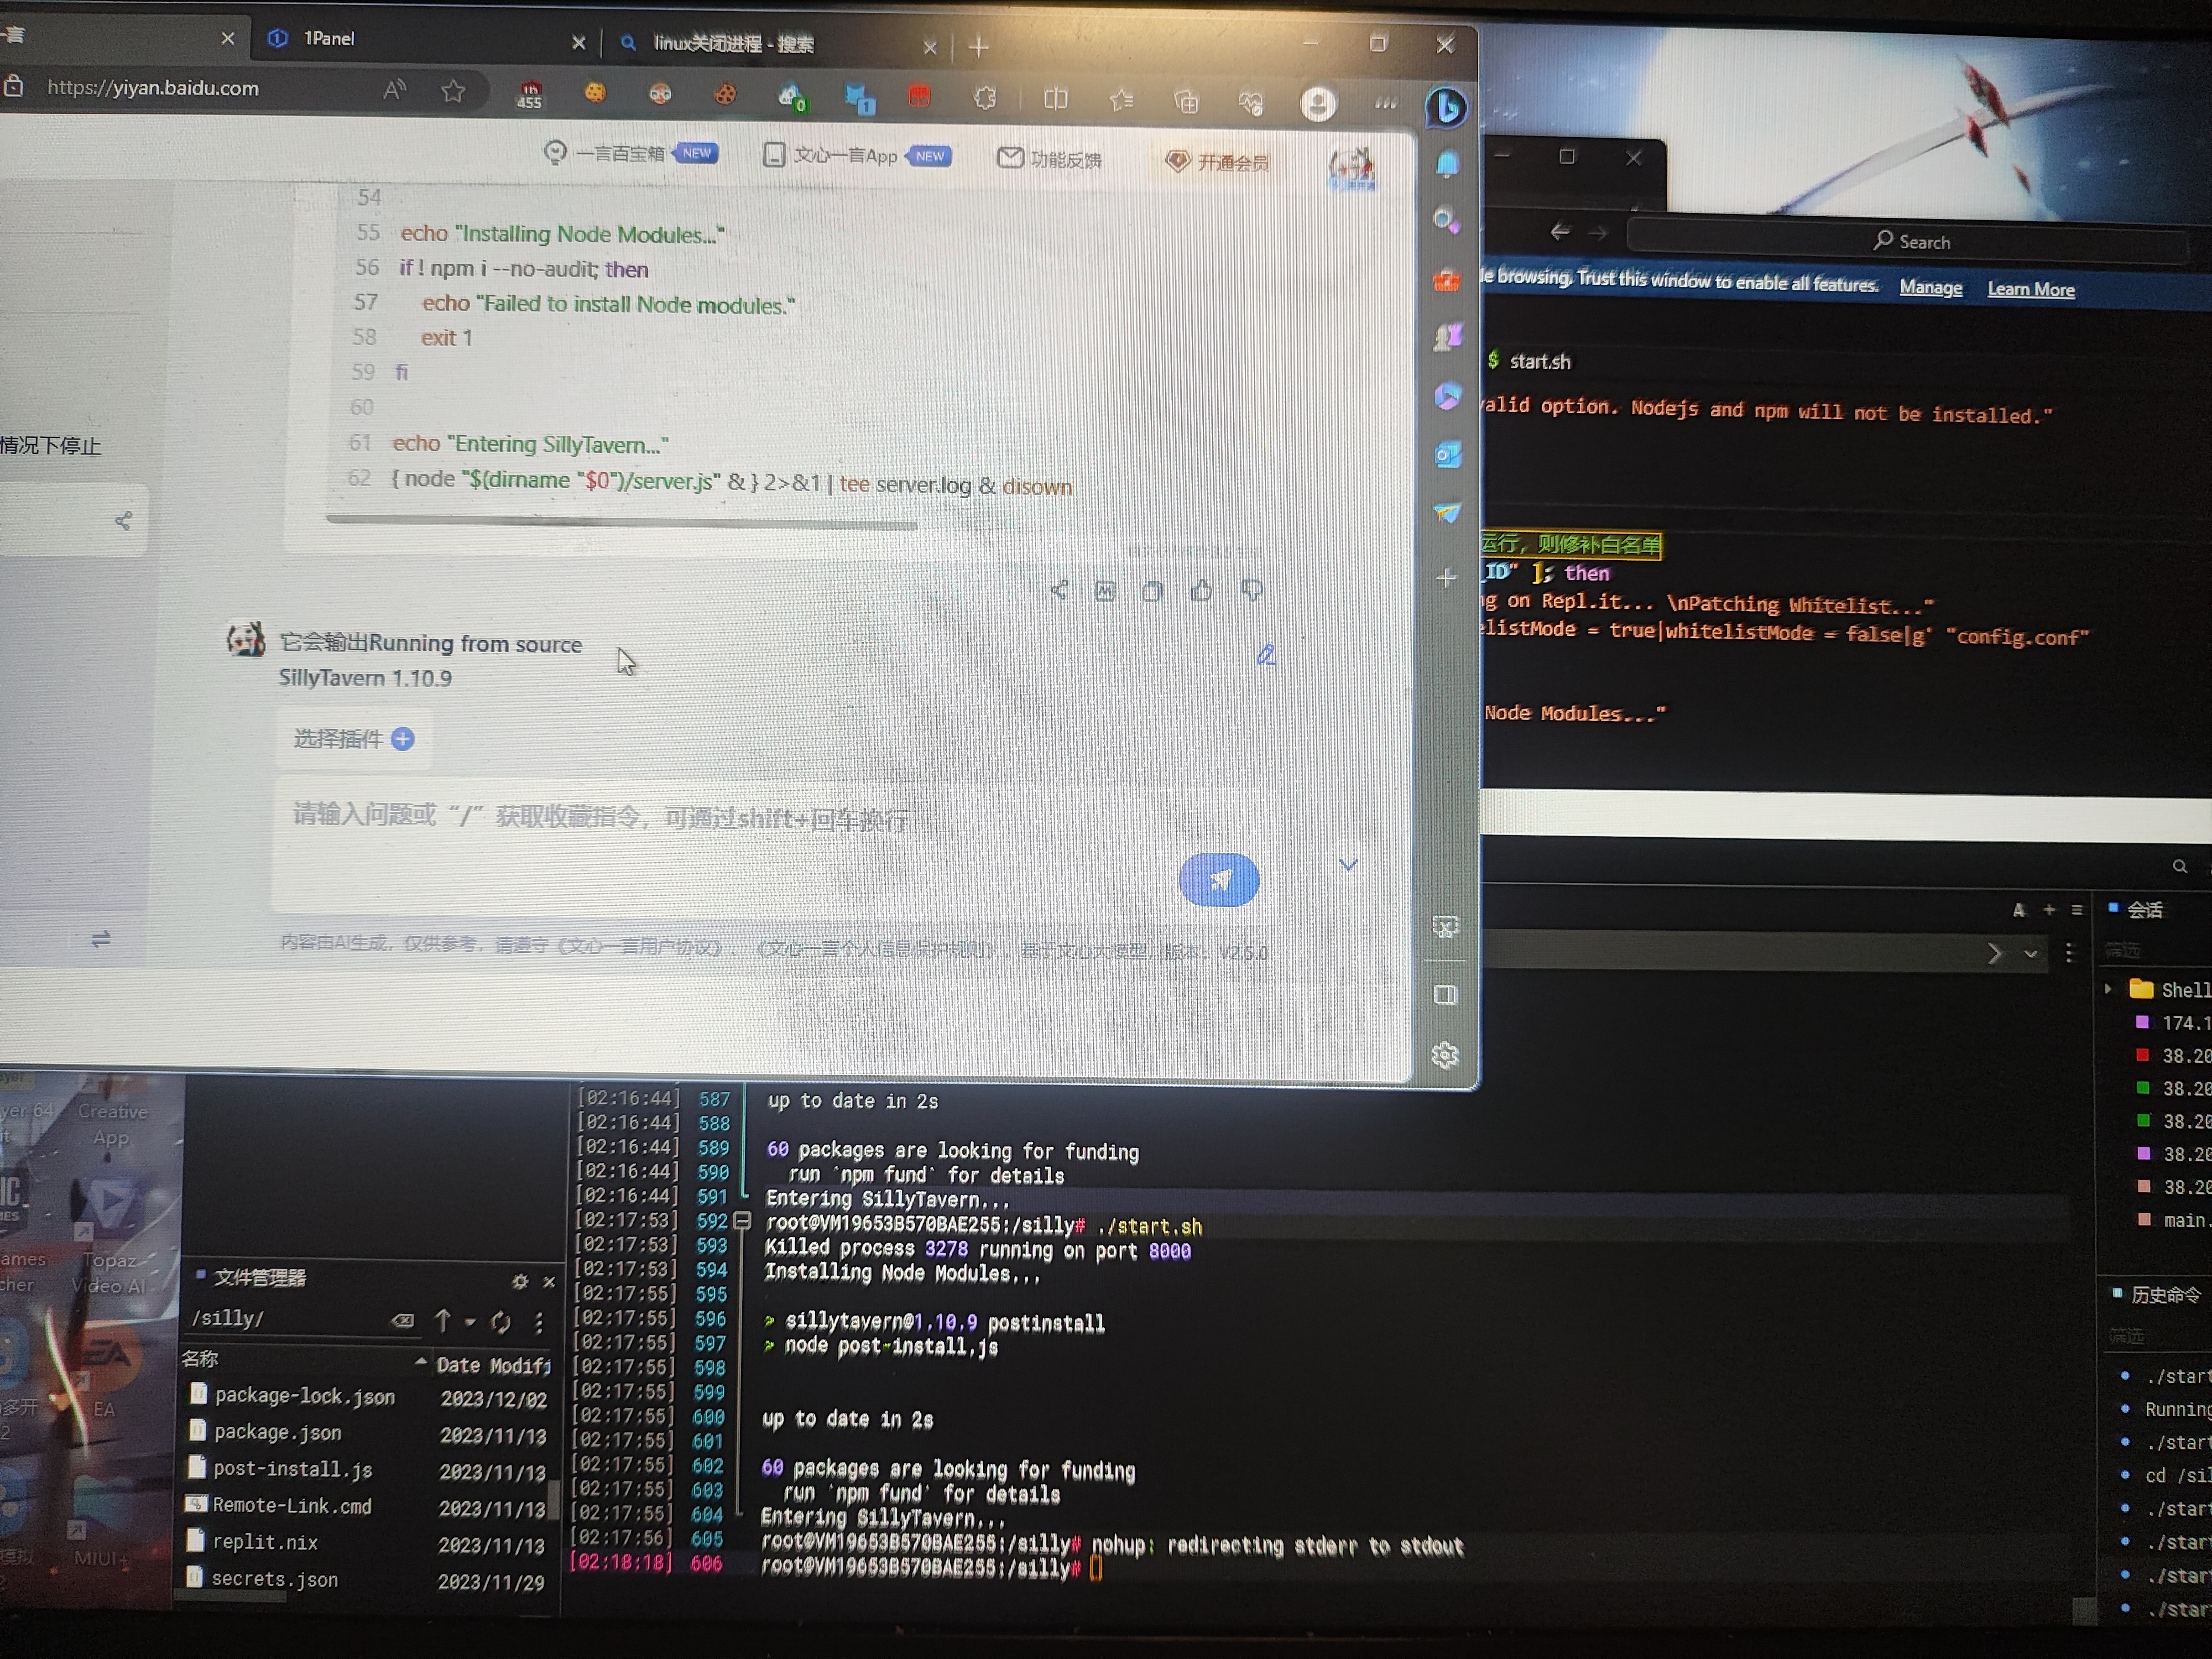Click the Read aloud icon in address bar
This screenshot has height=1659, width=2212.
click(x=394, y=90)
